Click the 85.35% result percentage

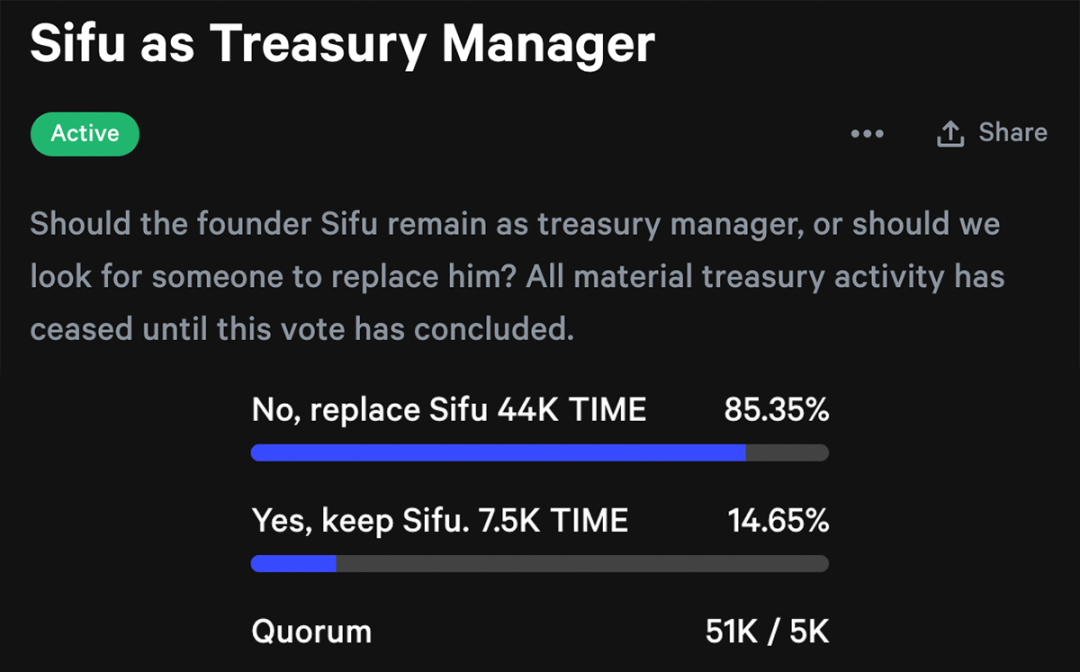pos(776,410)
